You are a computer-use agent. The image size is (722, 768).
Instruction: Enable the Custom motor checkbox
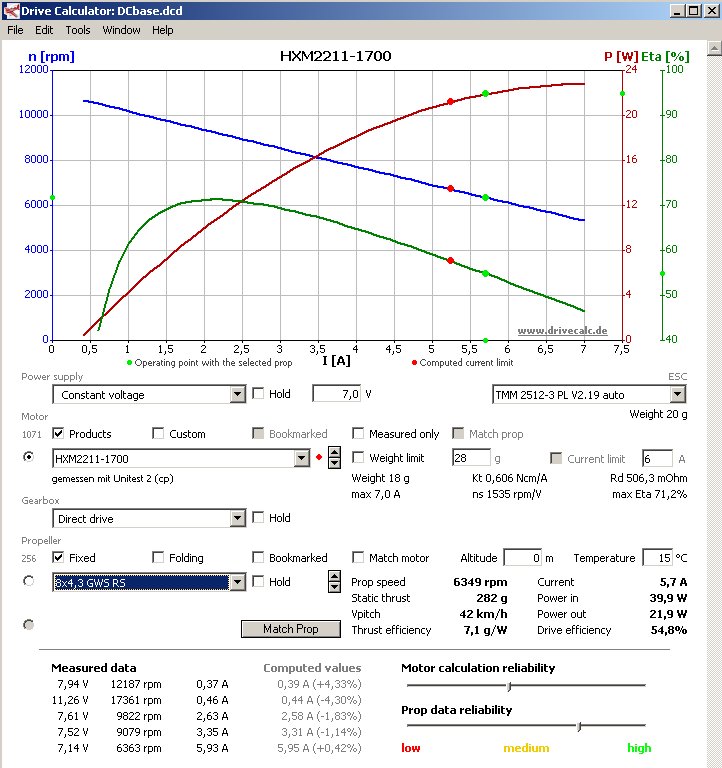[158, 433]
